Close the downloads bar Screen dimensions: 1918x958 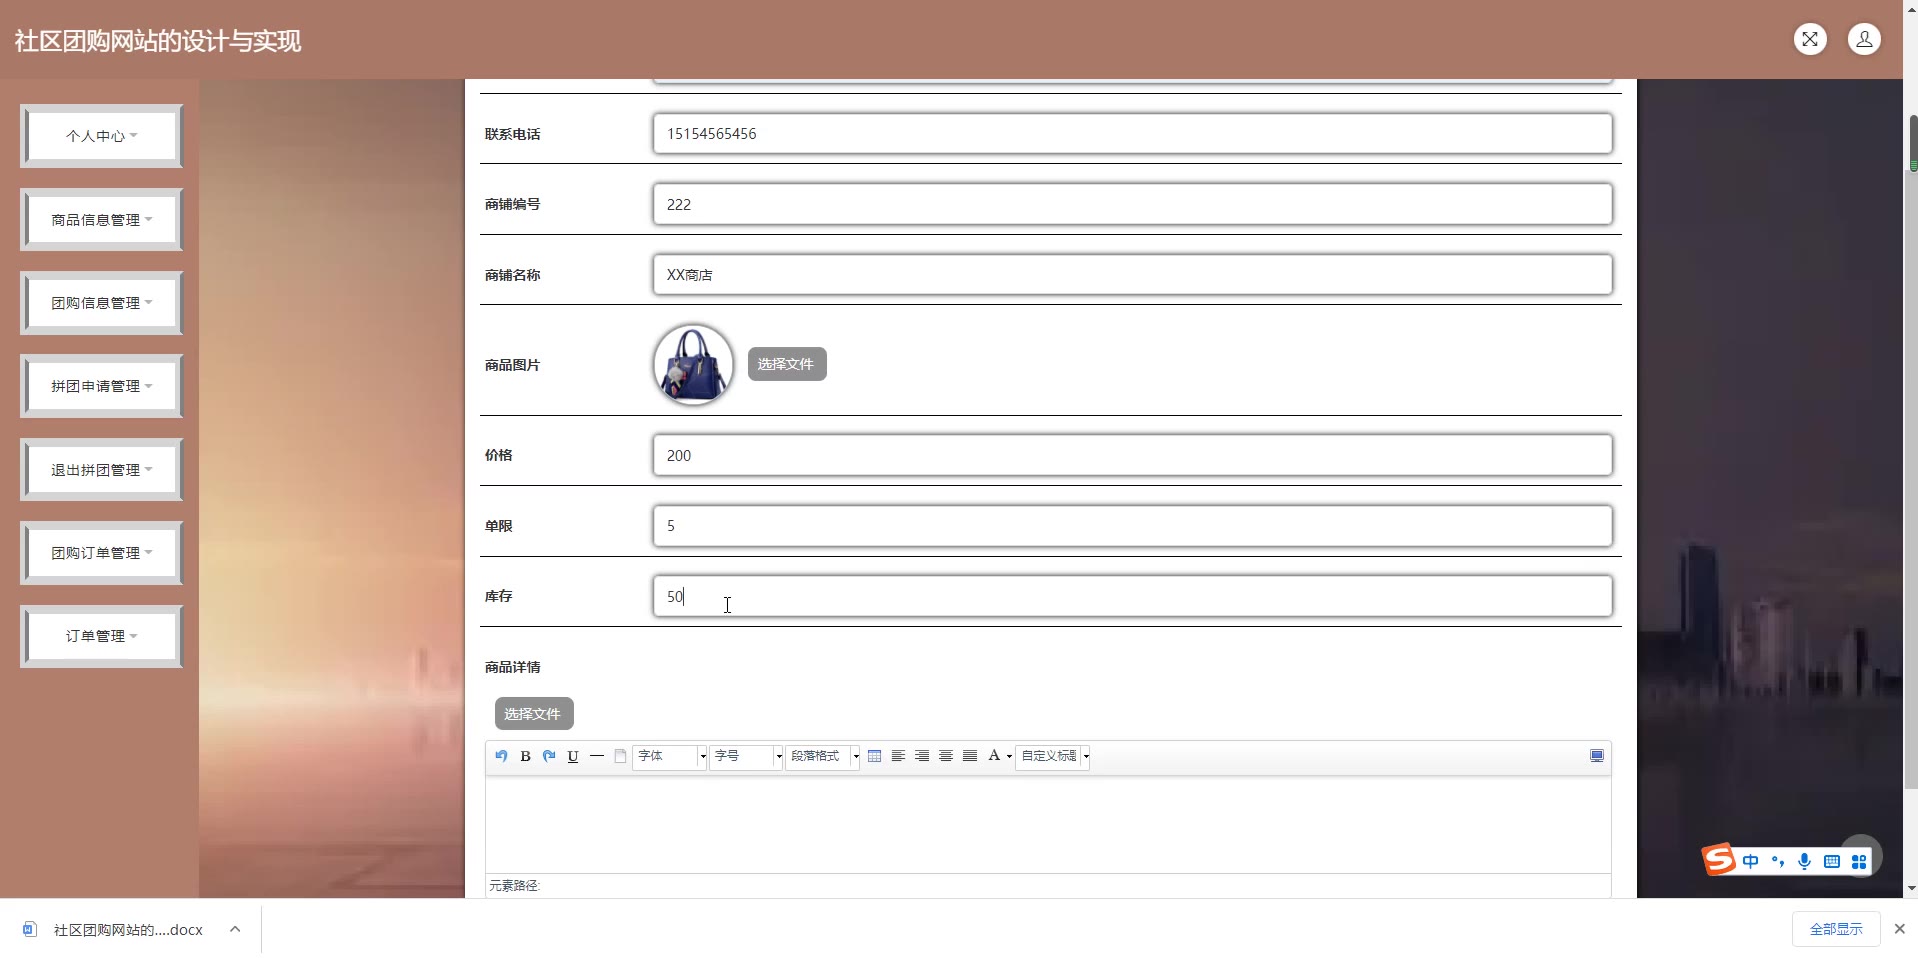[x=1900, y=929]
